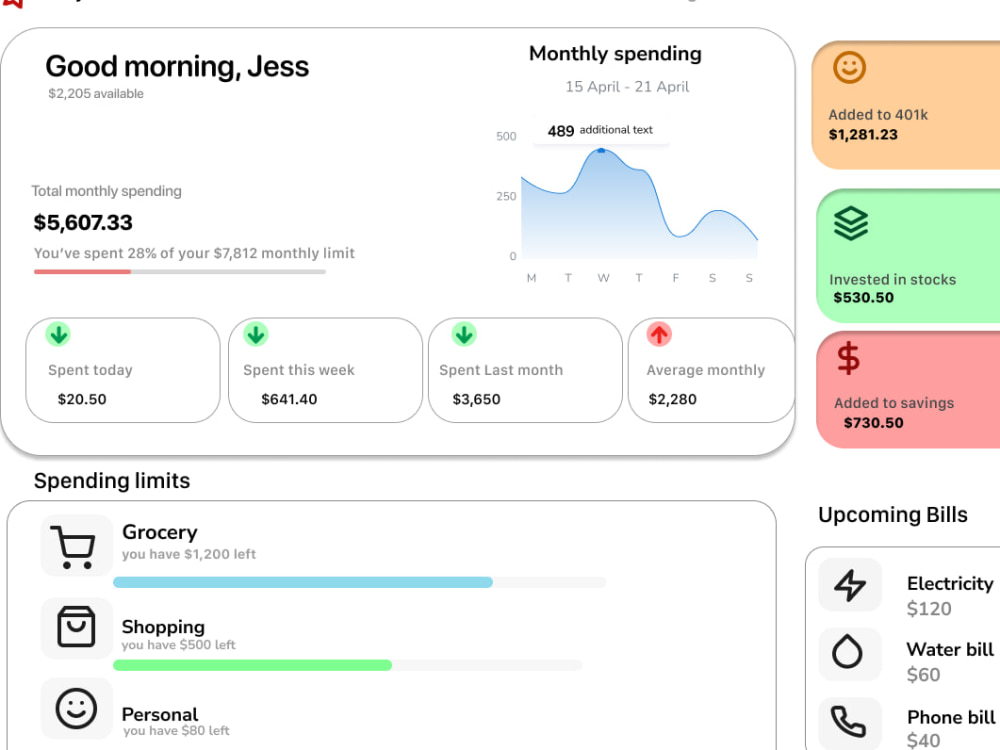Viewport: 1000px width, 750px height.
Task: Open the Spent this week card
Action: 325,370
